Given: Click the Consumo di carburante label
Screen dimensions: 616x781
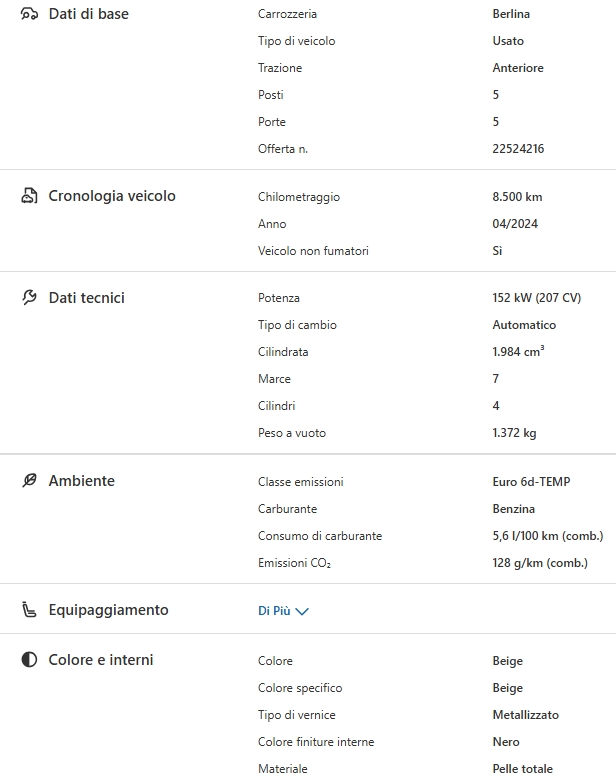Looking at the screenshot, I should (319, 536).
